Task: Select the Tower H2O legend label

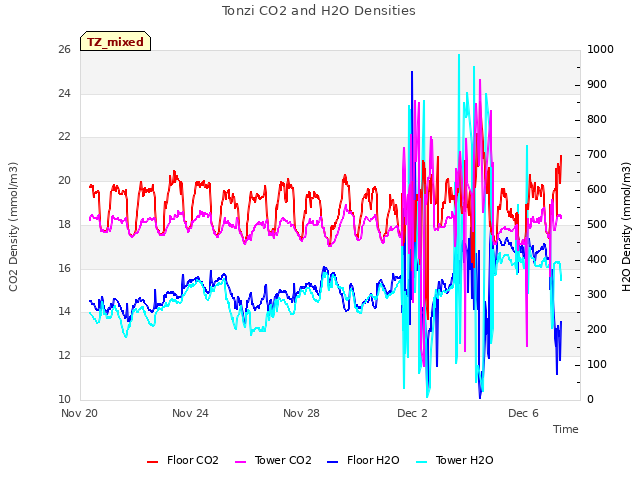Action: tap(464, 460)
